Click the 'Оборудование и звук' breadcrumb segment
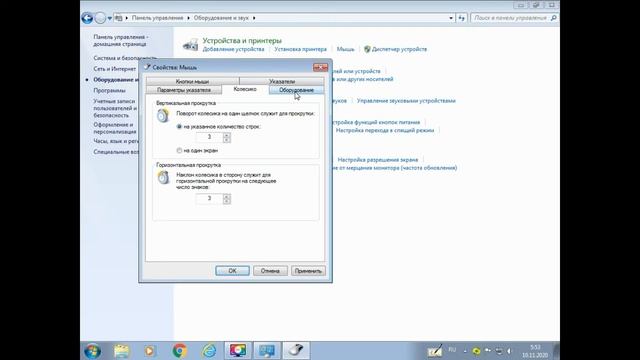 click(221, 18)
